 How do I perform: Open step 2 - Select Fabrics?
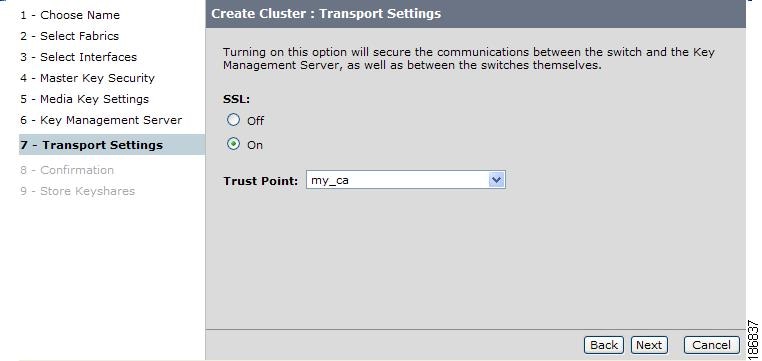coord(69,36)
